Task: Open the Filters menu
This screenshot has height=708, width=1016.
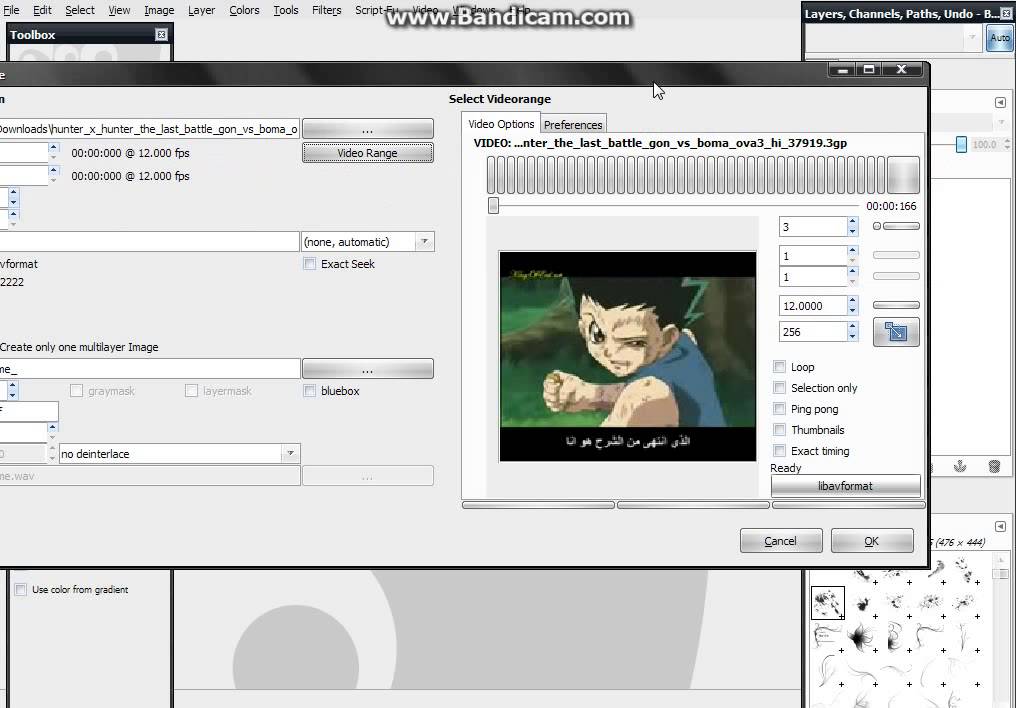Action: coord(327,10)
